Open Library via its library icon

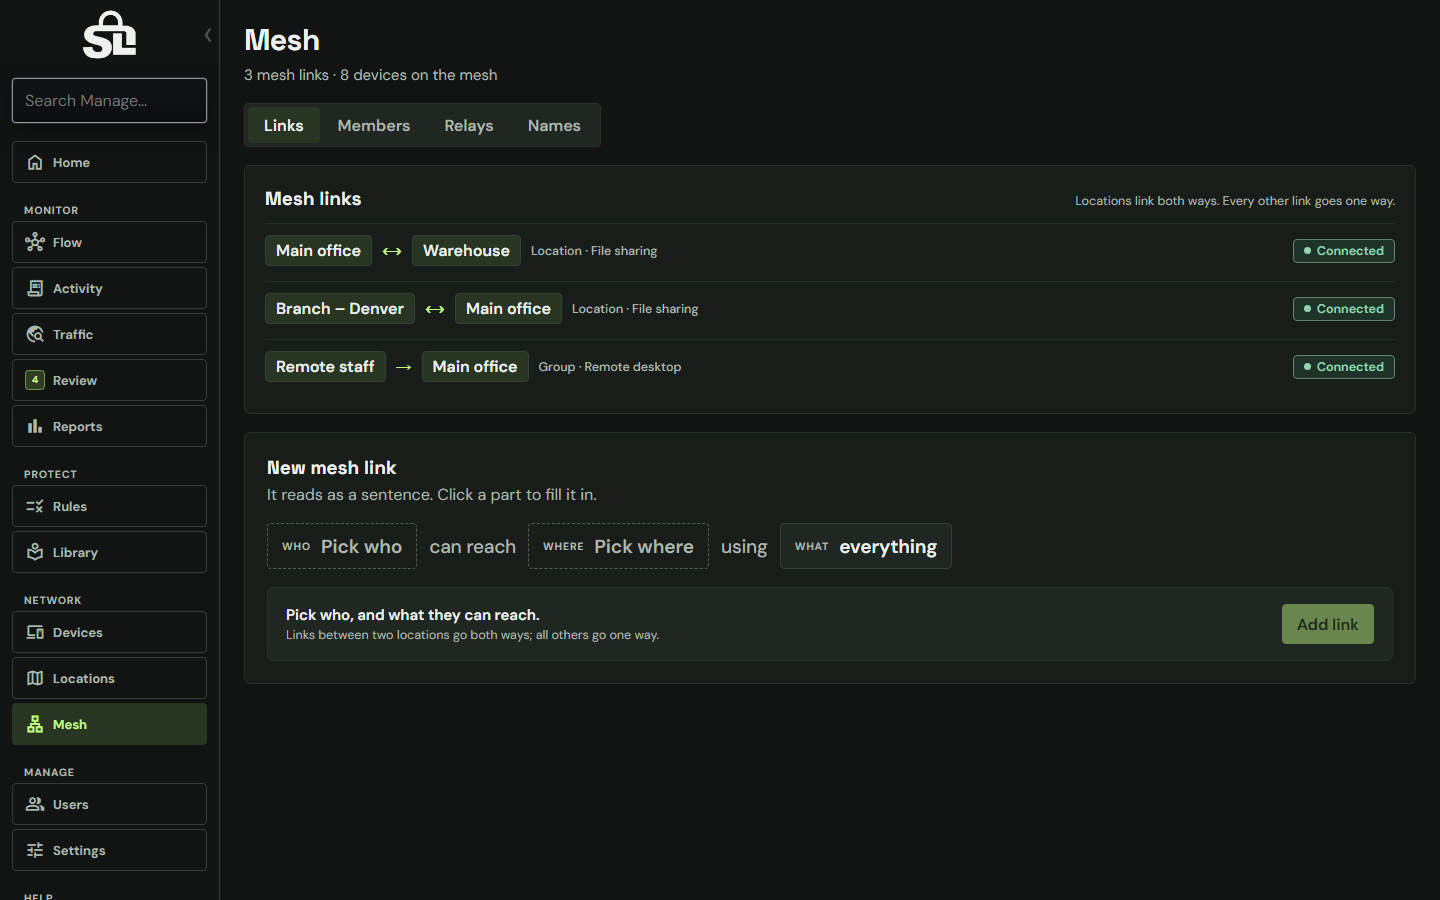[35, 552]
